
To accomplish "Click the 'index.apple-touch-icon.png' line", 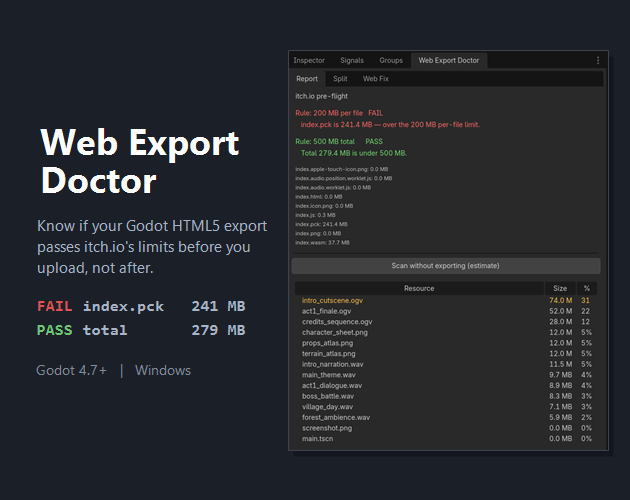I will pyautogui.click(x=342, y=169).
